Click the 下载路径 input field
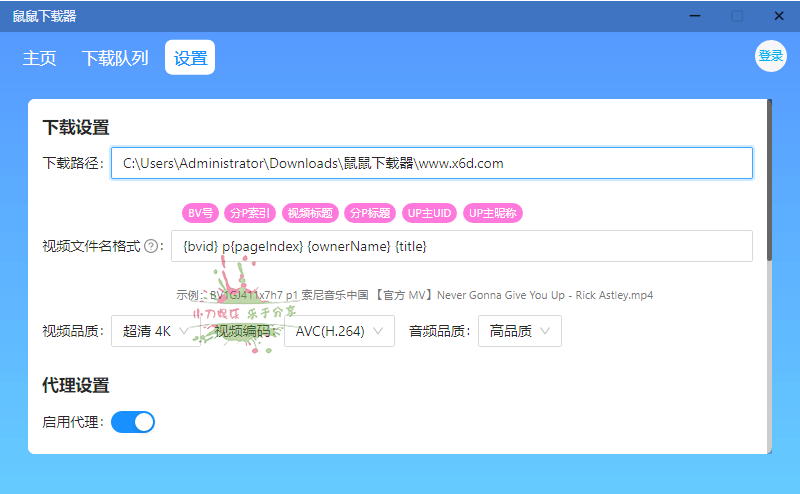Screen dimensions: 800x494 (431, 163)
